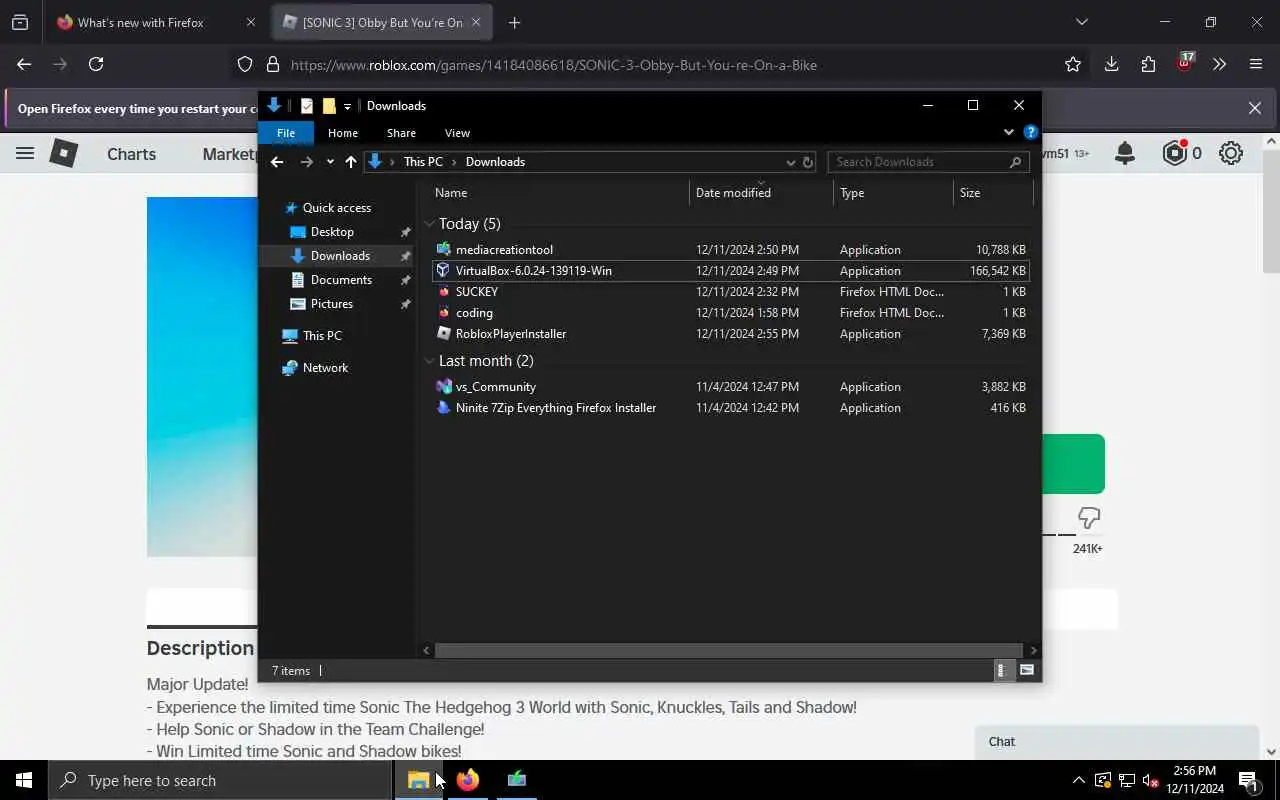Image resolution: width=1280 pixels, height=800 pixels.
Task: Open the File ribbon menu
Action: tap(286, 133)
